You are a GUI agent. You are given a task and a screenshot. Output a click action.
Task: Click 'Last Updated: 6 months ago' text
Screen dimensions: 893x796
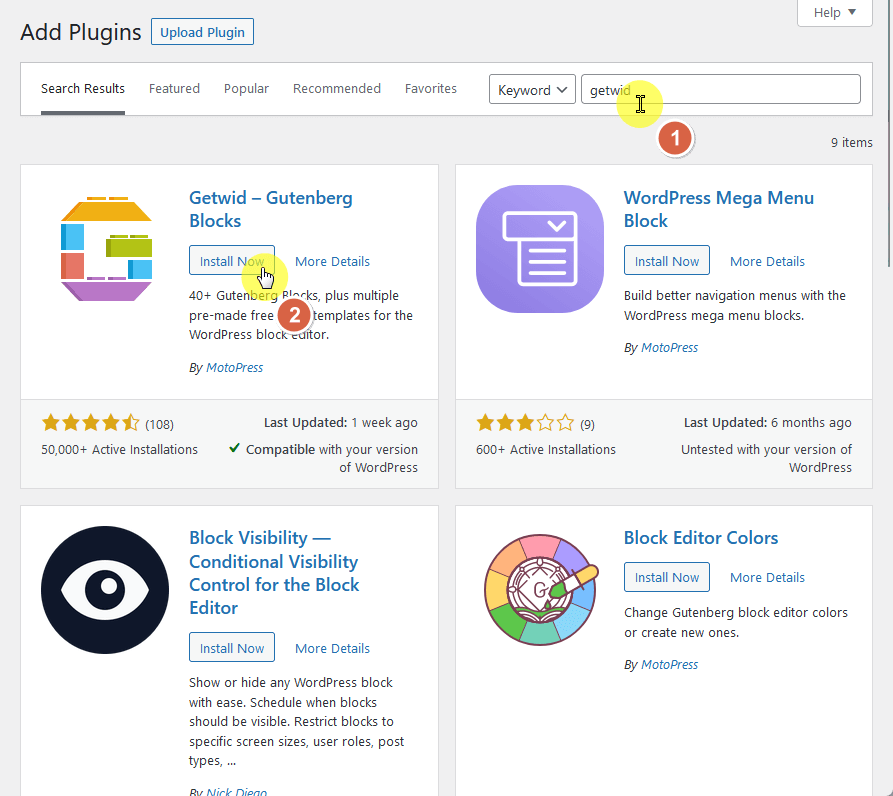coord(768,422)
